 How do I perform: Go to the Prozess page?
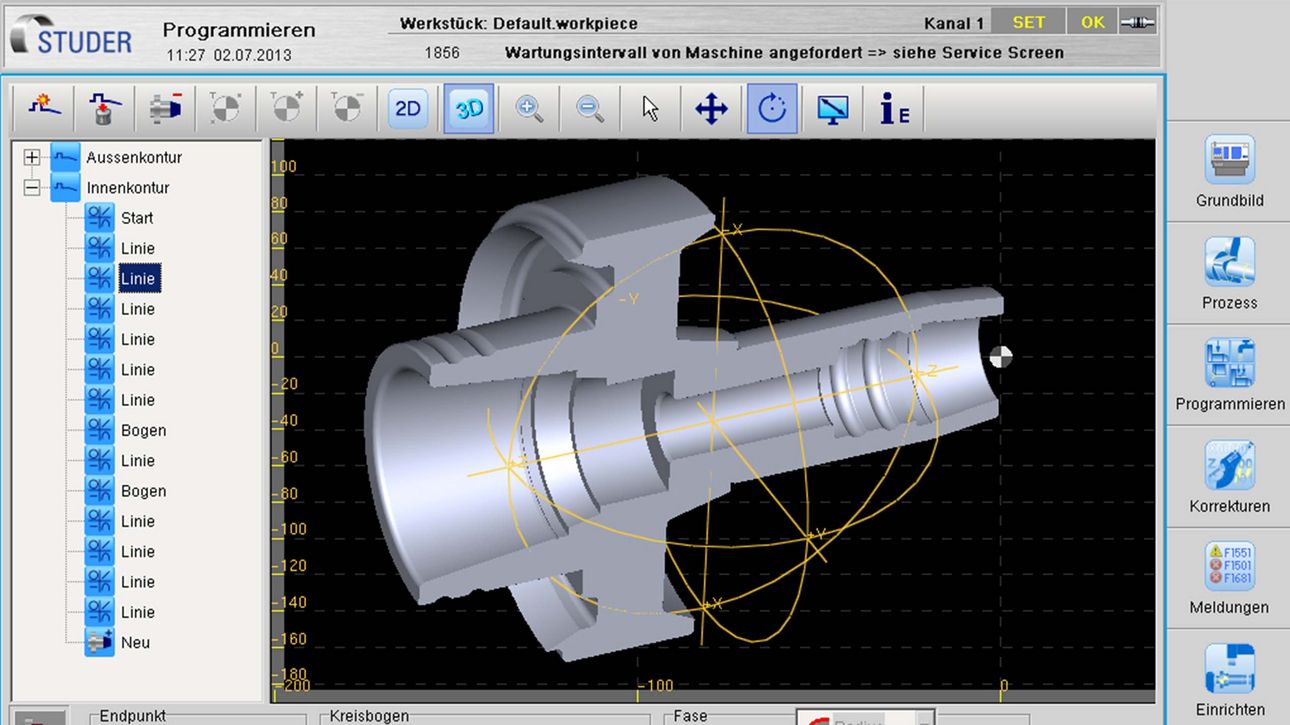pyautogui.click(x=1229, y=274)
